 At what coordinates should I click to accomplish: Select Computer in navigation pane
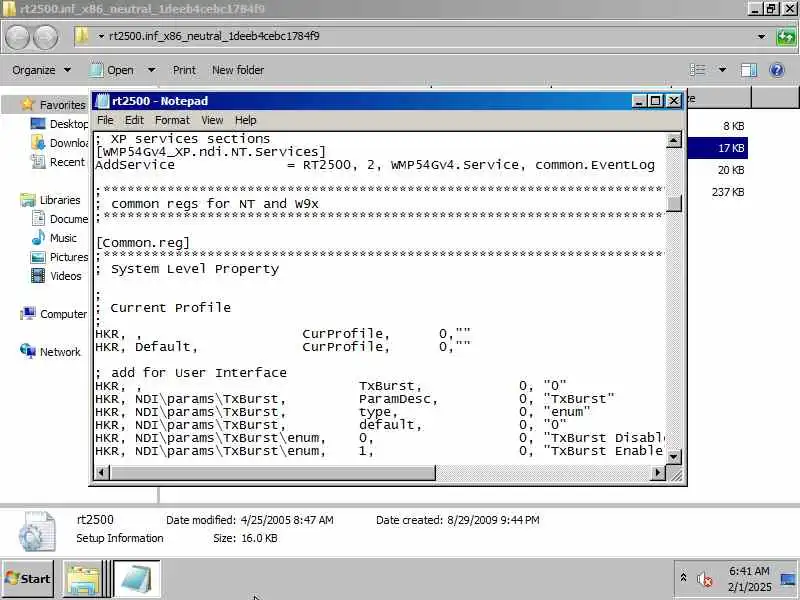click(63, 314)
